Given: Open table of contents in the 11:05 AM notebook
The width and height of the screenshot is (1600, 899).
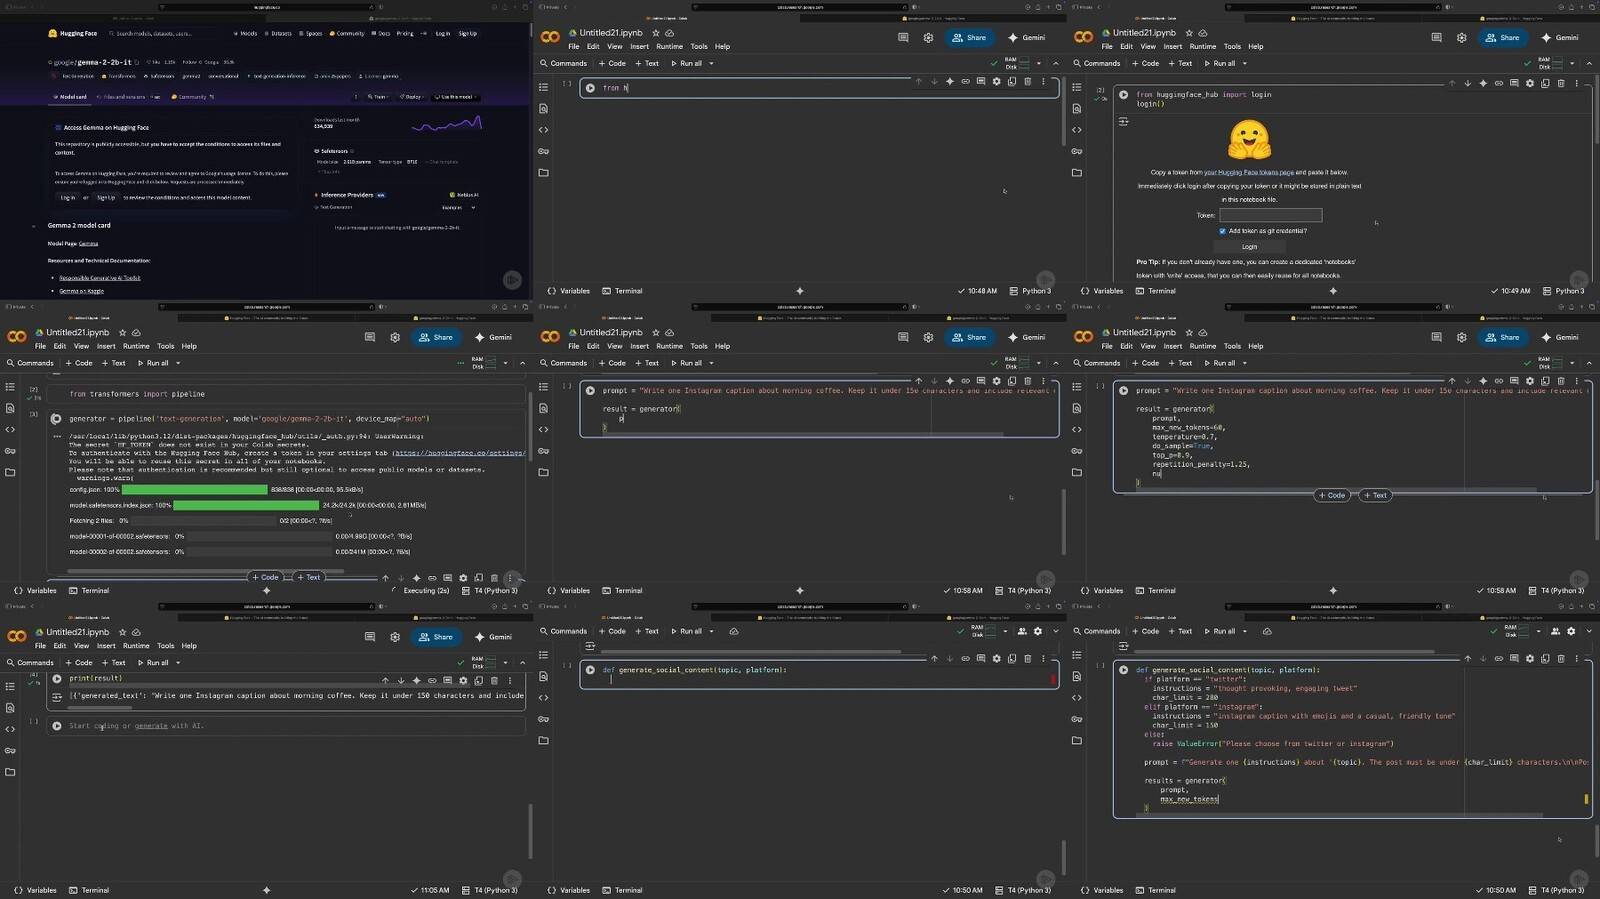Looking at the screenshot, I should click(10, 686).
